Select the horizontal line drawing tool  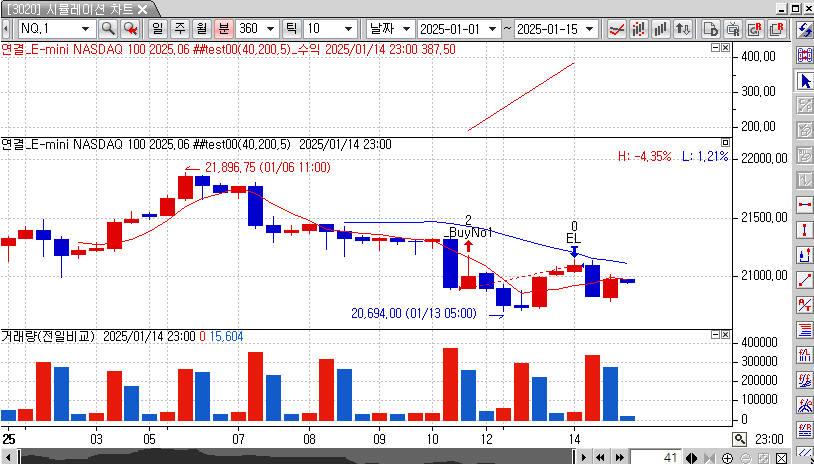tap(803, 205)
